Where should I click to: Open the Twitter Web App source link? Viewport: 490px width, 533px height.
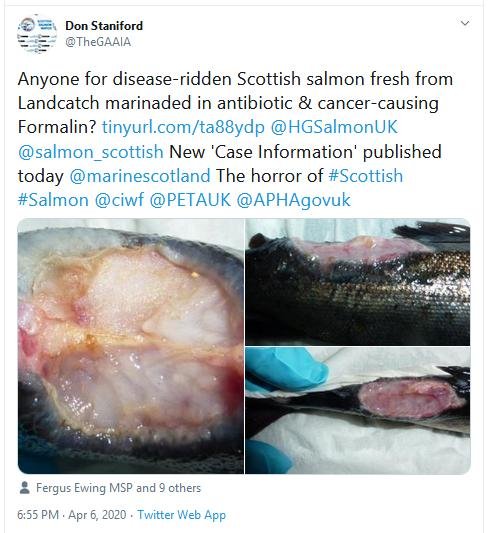[x=181, y=515]
